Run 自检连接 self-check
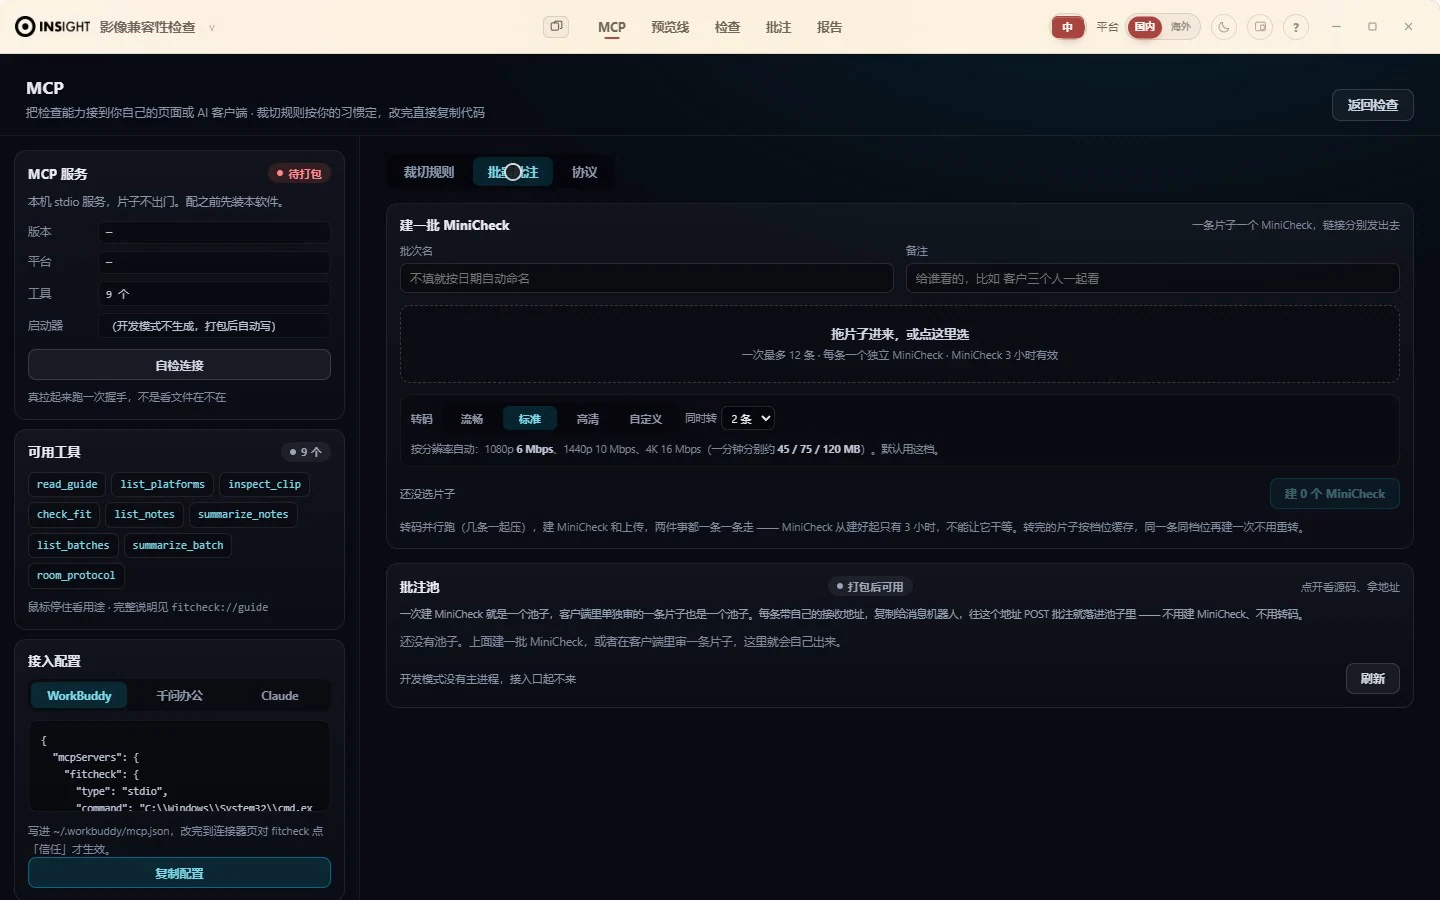 coord(179,365)
